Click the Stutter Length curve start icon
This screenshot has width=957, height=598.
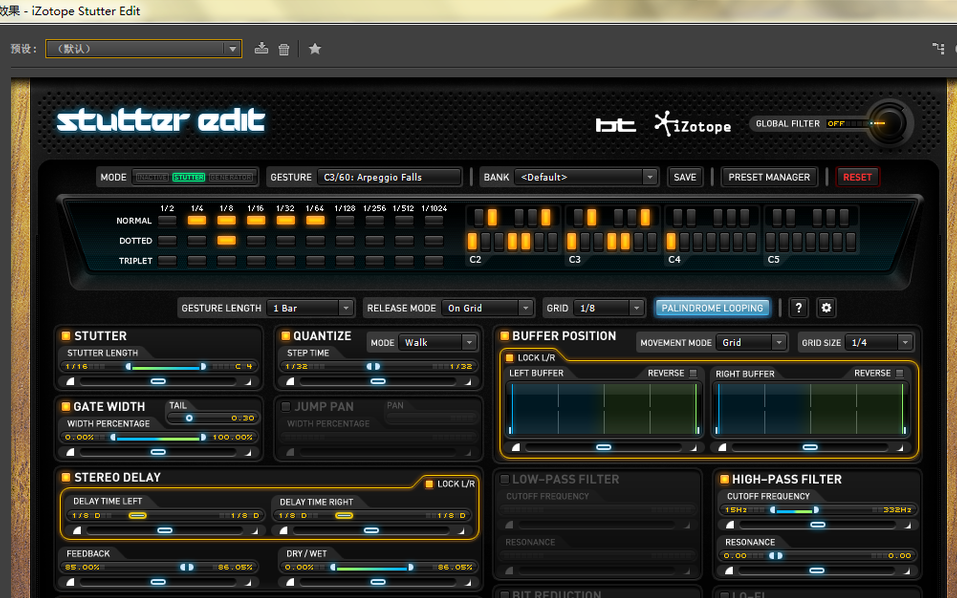click(x=70, y=381)
